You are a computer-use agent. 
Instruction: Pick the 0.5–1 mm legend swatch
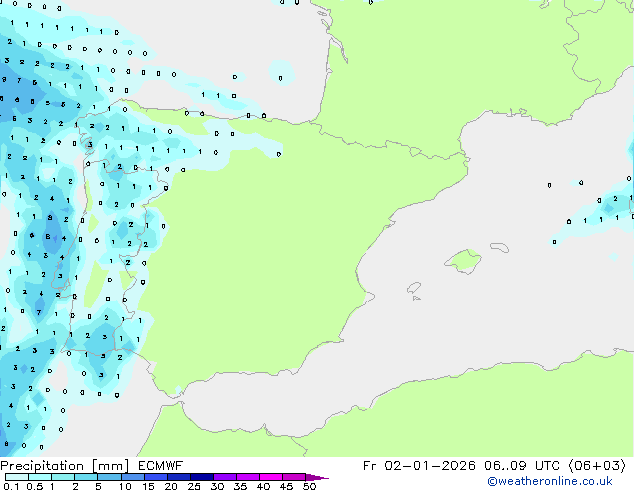(x=40, y=477)
